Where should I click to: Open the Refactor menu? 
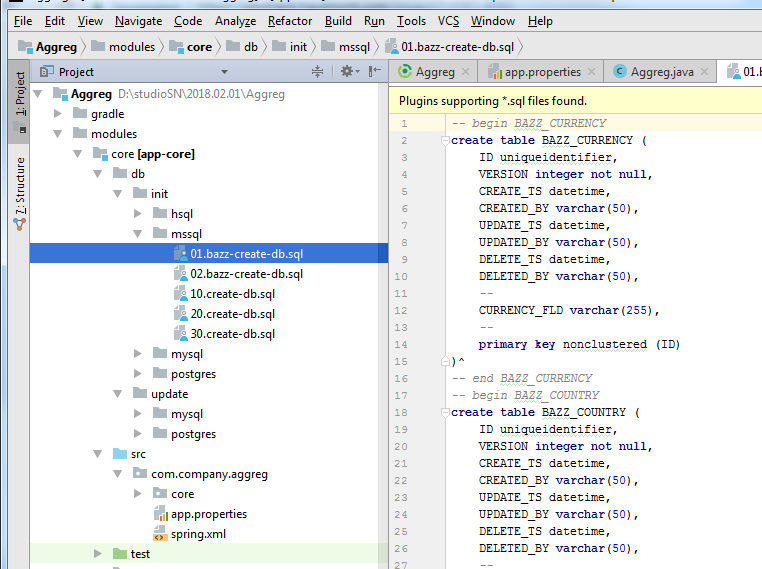pos(290,21)
